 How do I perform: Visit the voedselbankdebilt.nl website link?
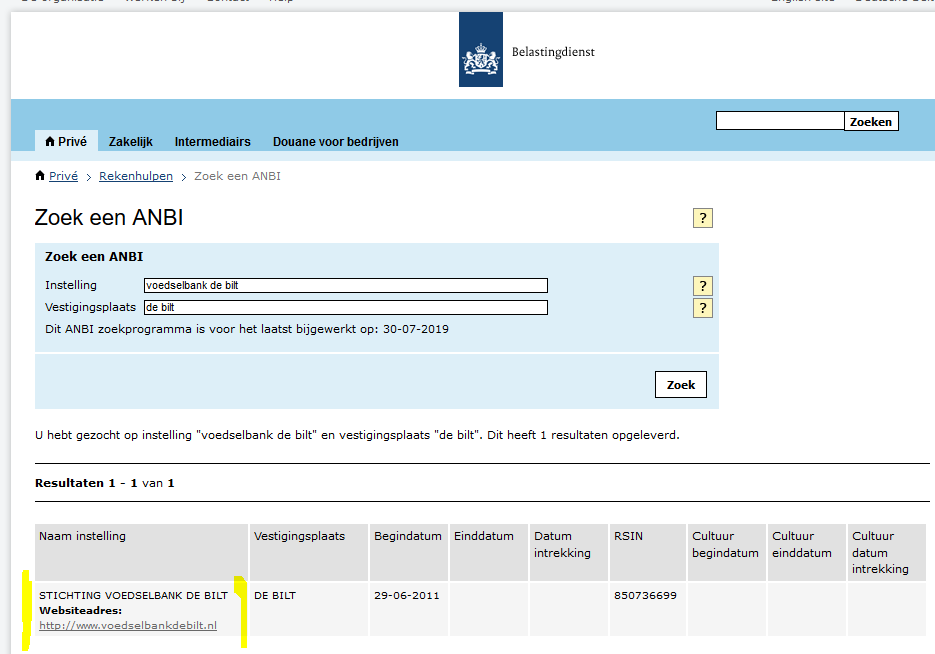(x=128, y=625)
